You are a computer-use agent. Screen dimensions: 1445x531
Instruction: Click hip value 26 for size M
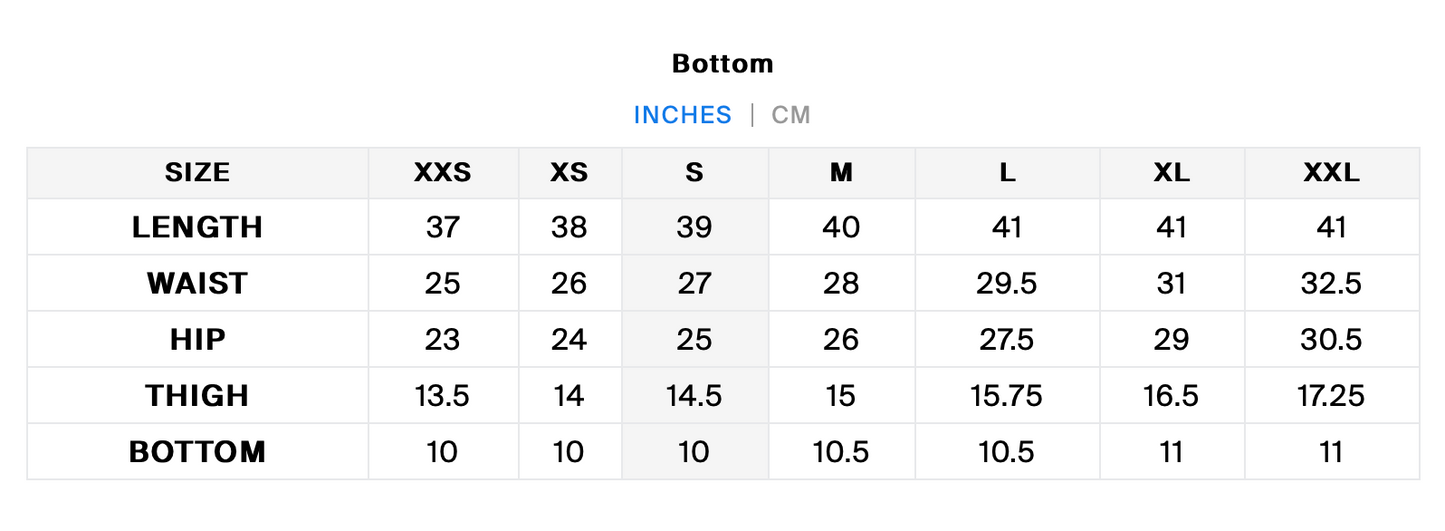(x=841, y=340)
